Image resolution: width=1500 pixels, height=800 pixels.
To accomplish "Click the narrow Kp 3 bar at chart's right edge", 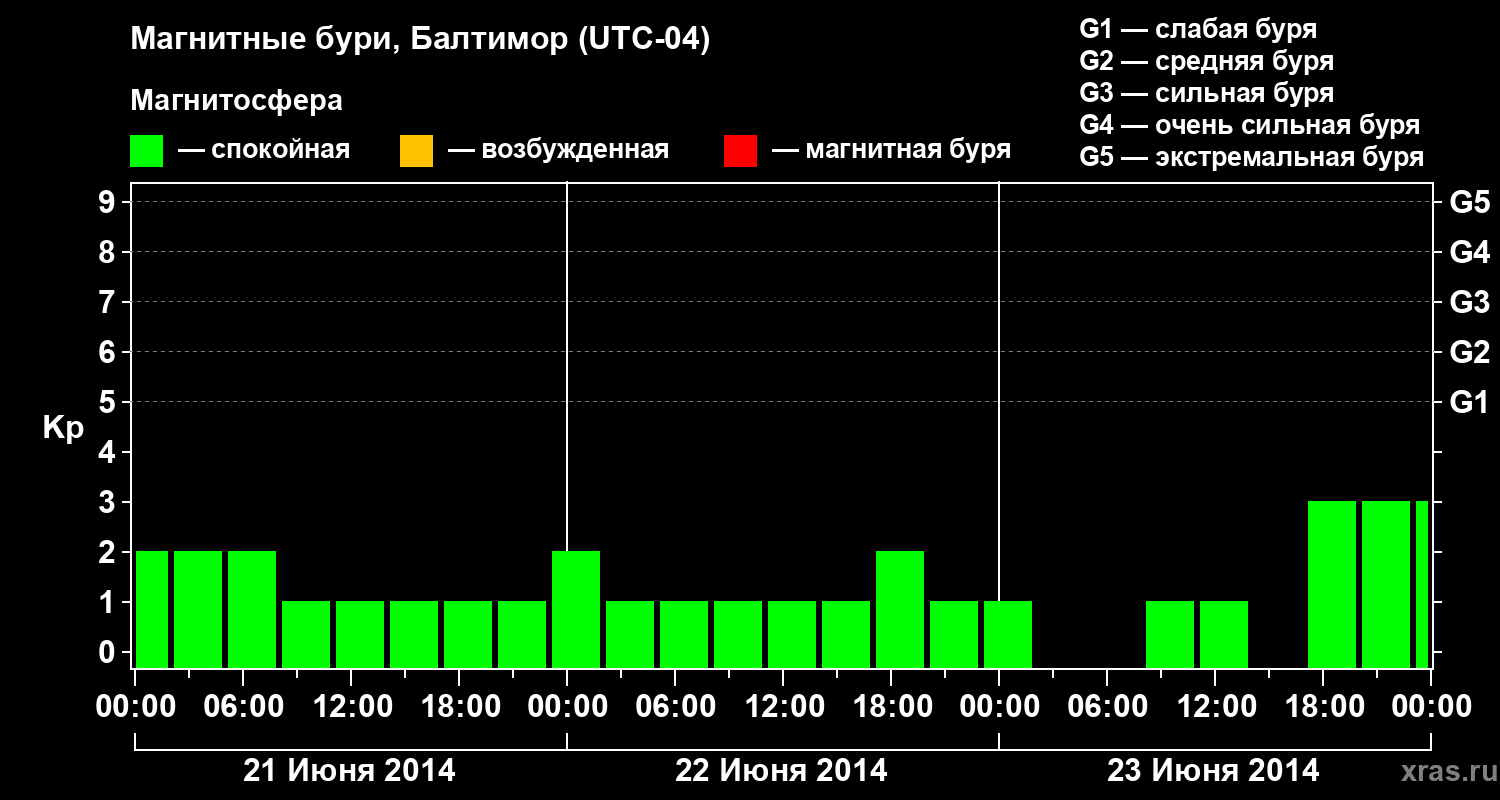I will click(x=1422, y=584).
